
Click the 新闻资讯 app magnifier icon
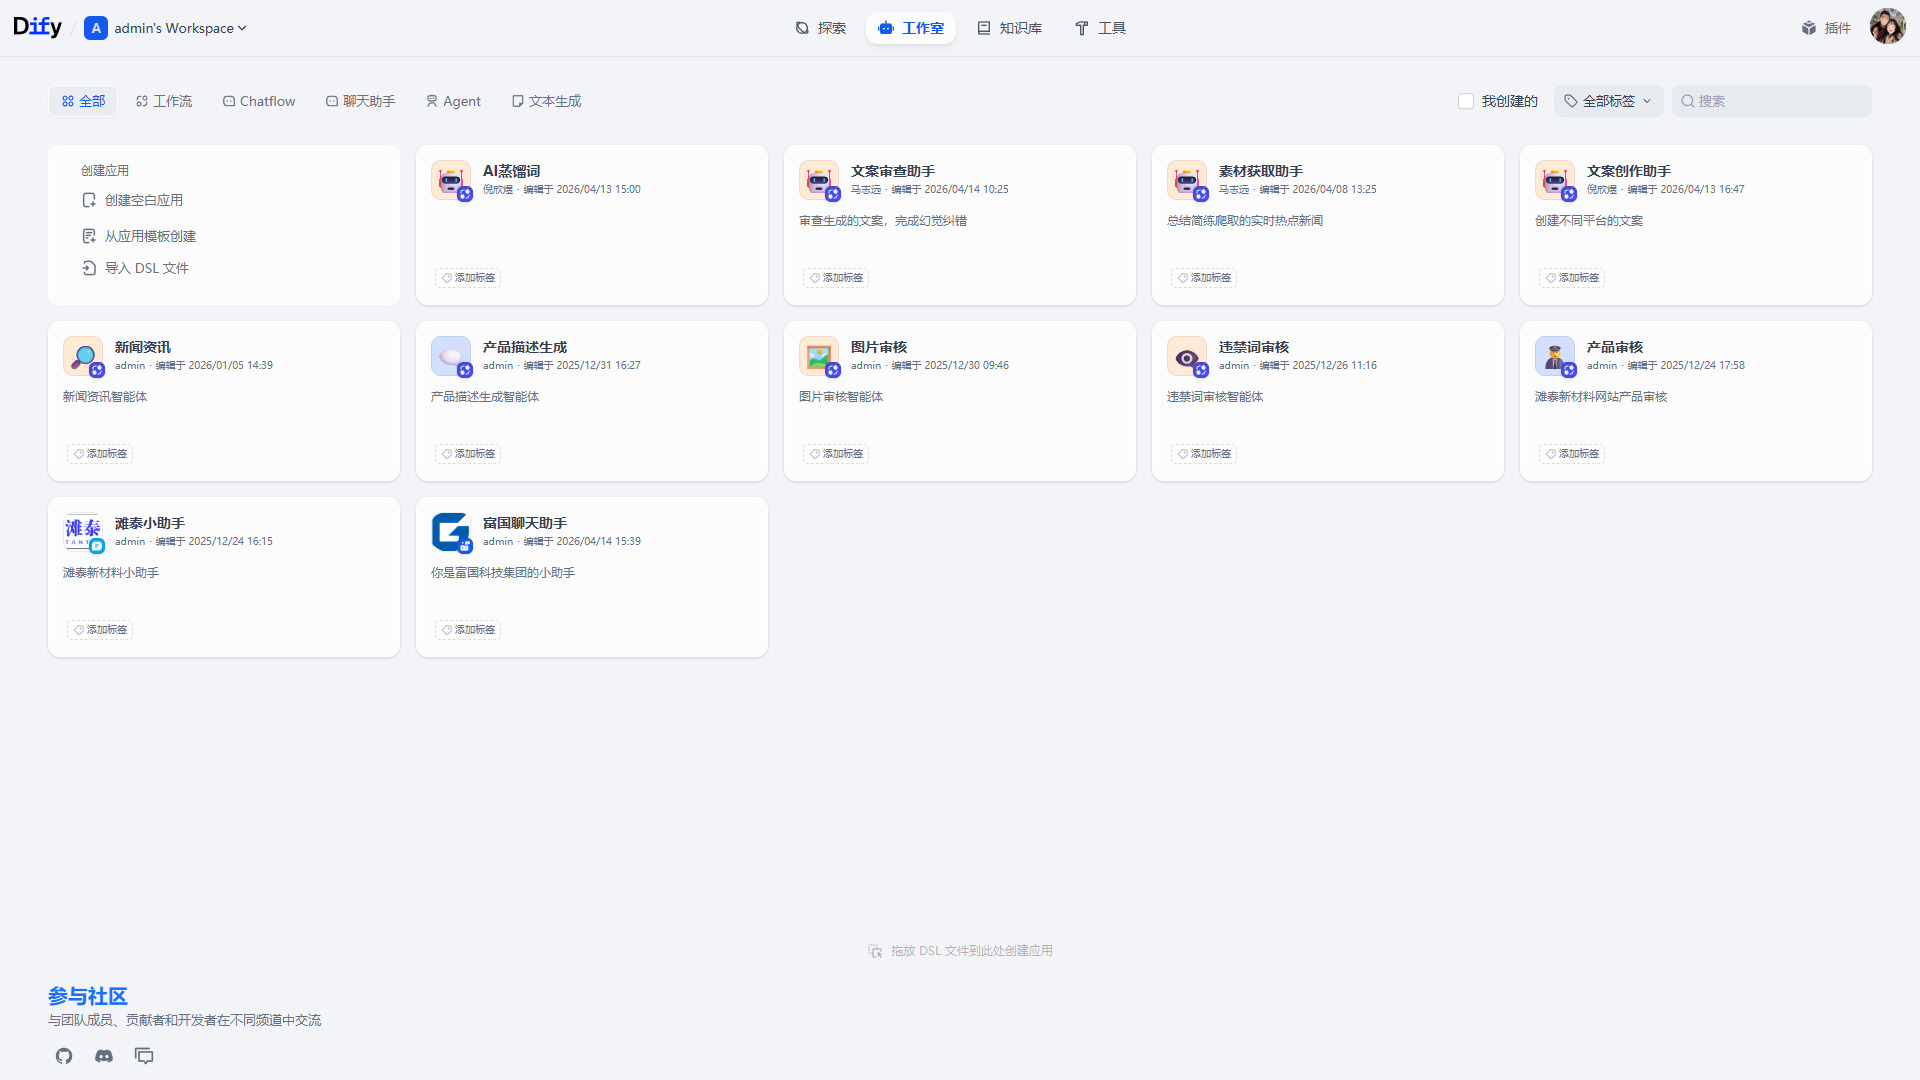83,356
